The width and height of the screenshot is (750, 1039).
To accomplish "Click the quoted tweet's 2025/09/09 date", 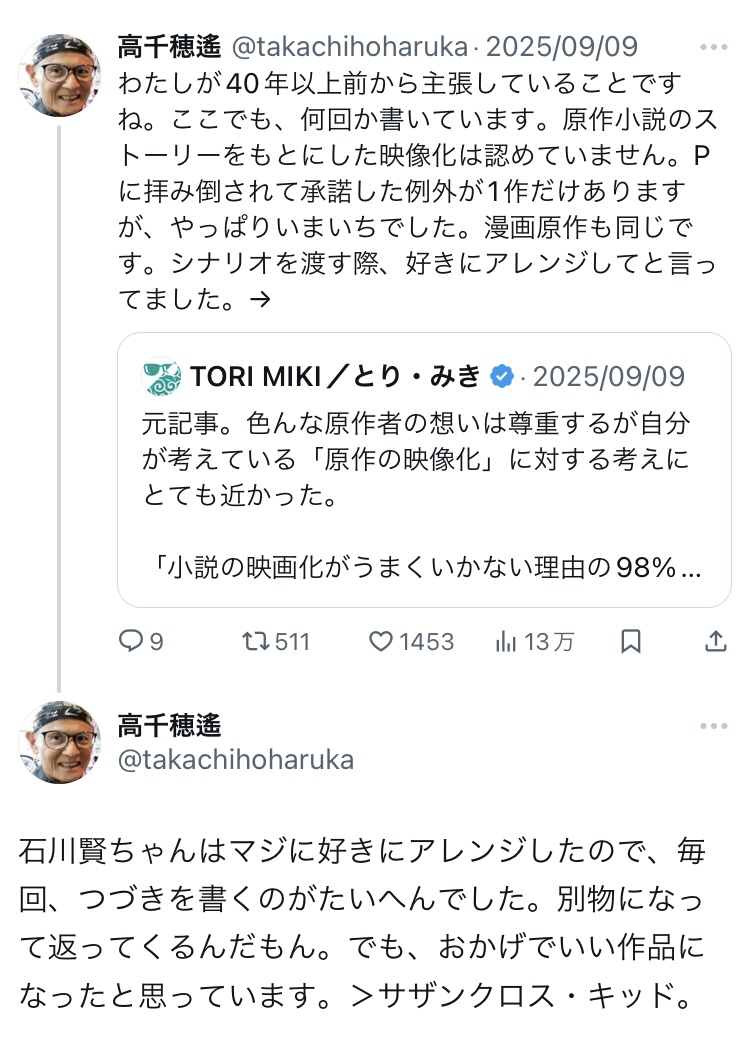I will click(x=608, y=376).
